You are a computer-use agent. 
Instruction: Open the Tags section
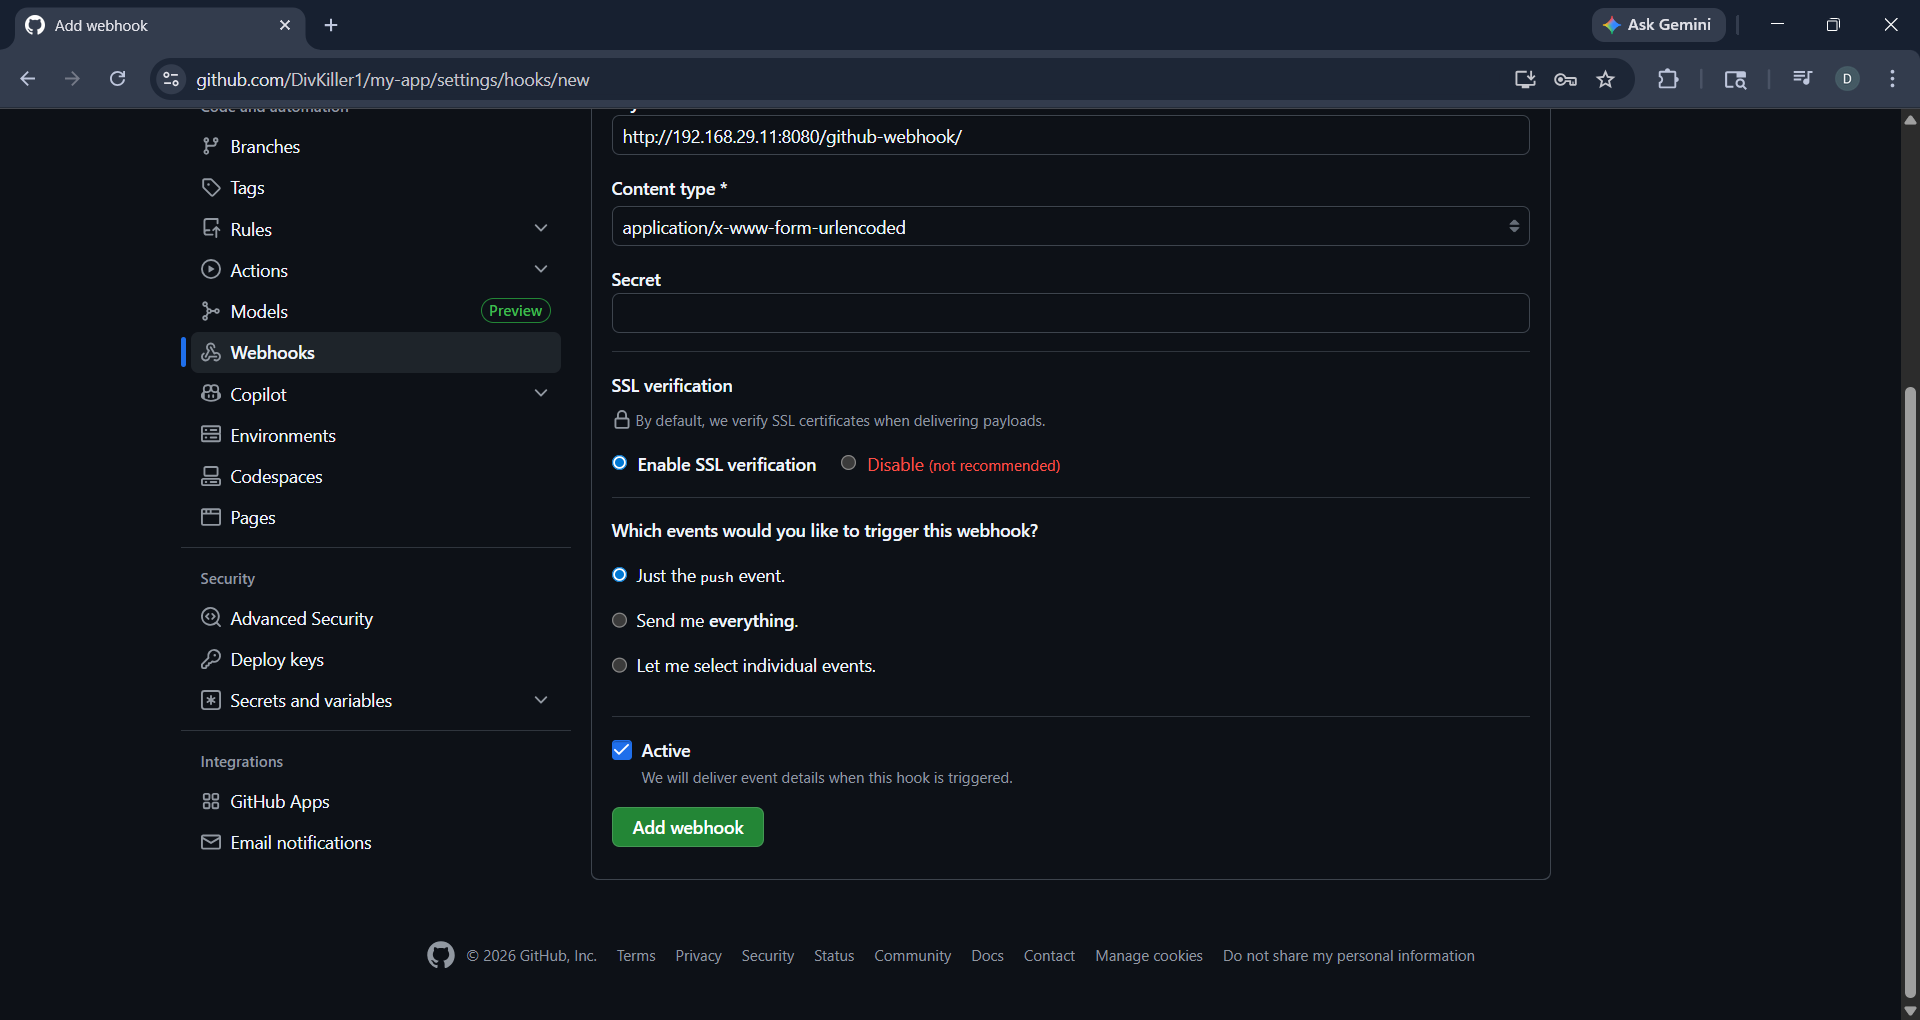(x=246, y=187)
